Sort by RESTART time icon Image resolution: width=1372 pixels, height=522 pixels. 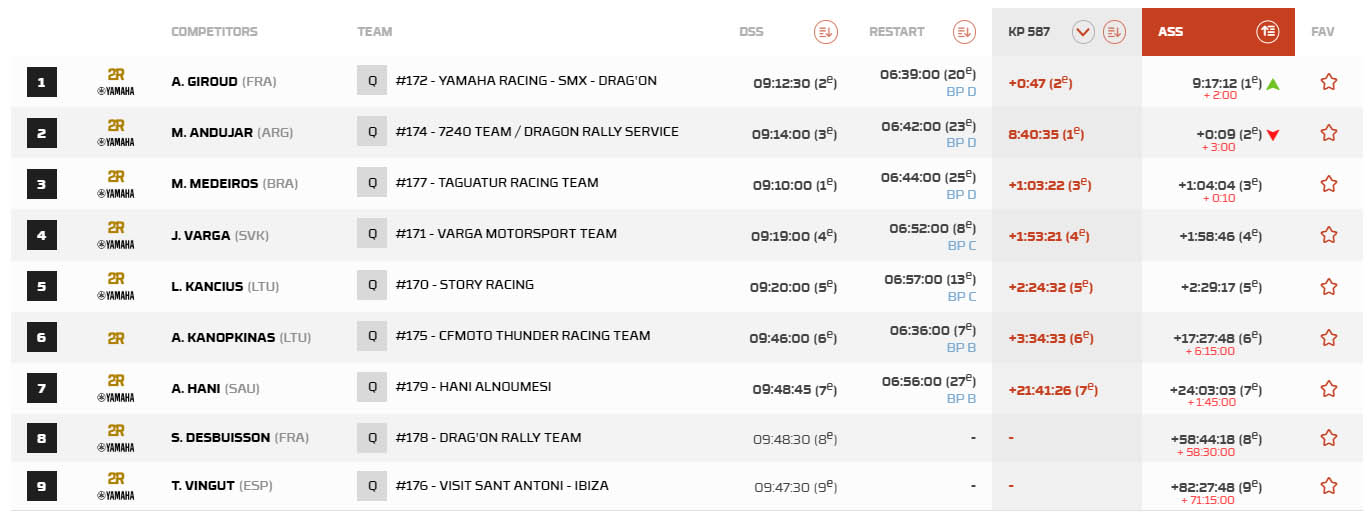tap(963, 32)
